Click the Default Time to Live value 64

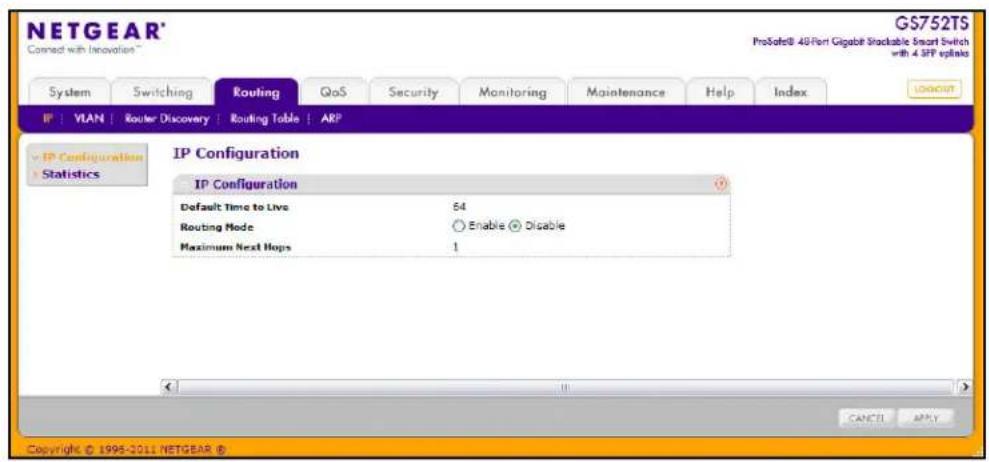click(459, 206)
